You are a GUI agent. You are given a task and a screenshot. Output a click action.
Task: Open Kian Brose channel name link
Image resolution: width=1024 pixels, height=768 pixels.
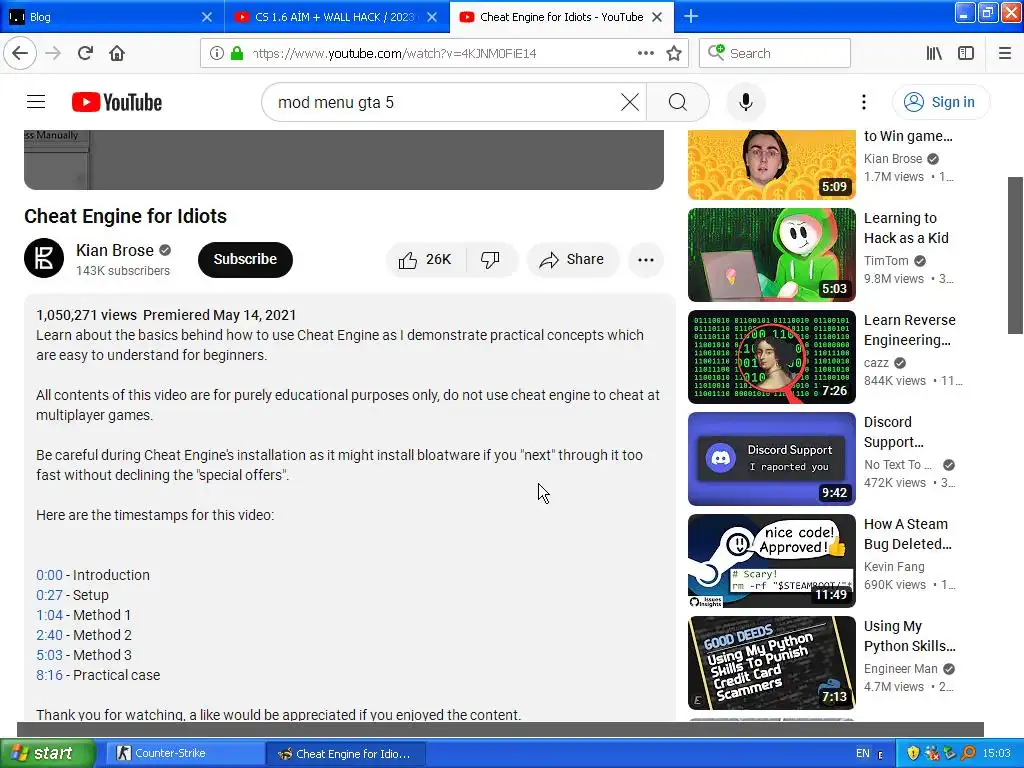click(x=115, y=250)
